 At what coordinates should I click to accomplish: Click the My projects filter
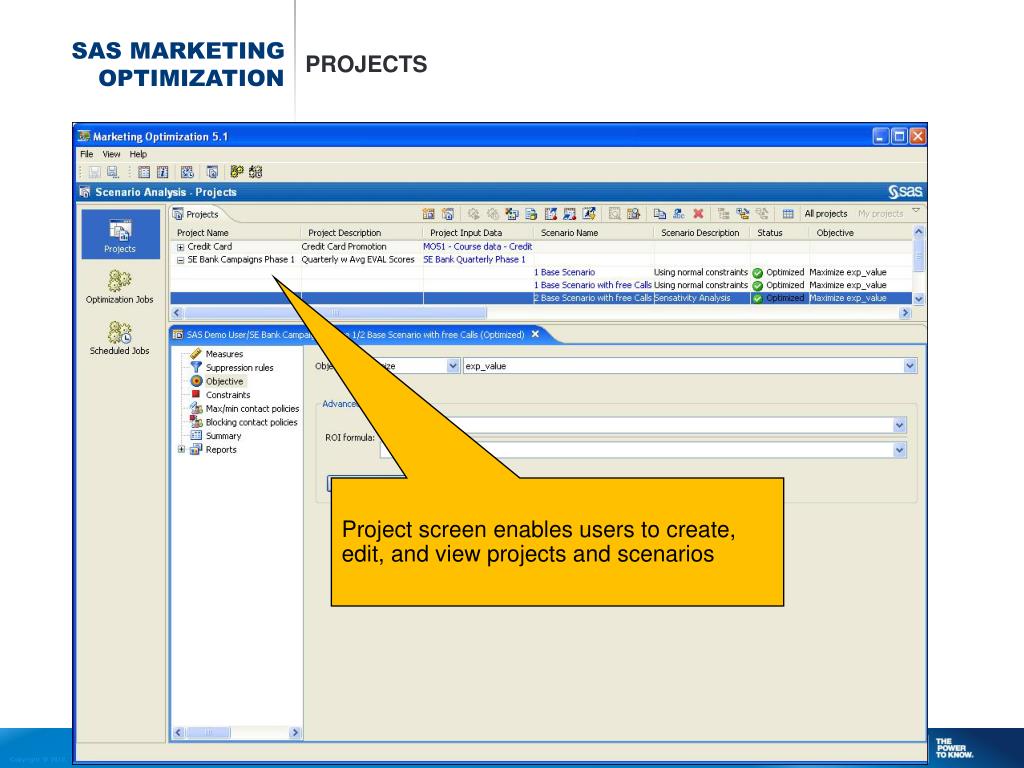(x=880, y=214)
